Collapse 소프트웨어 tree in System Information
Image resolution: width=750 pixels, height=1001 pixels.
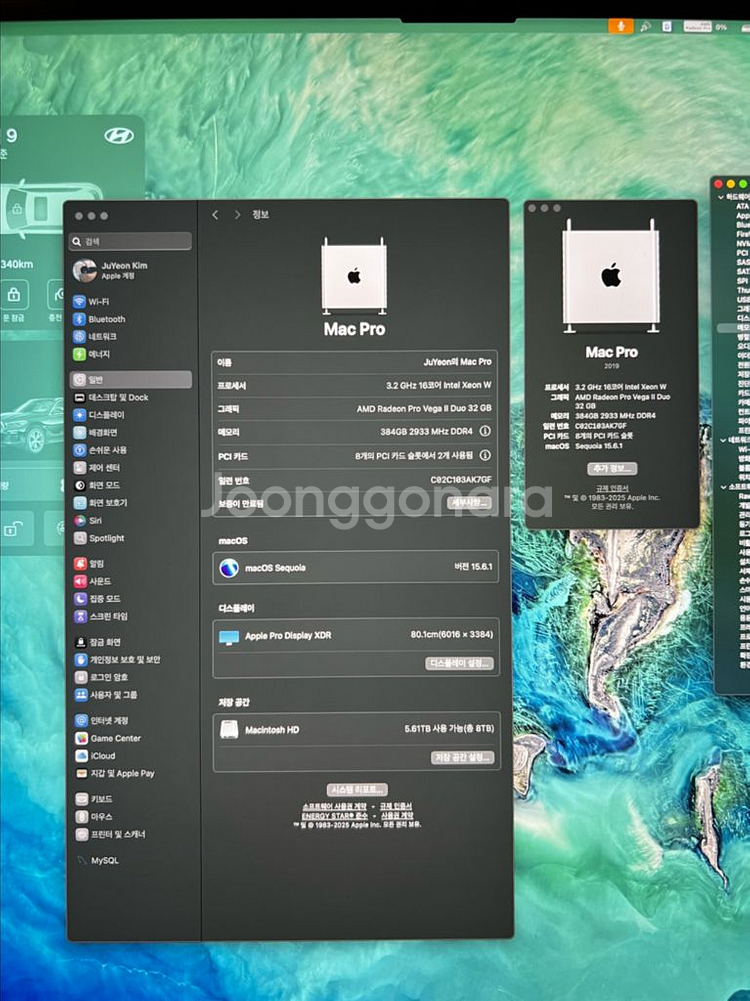[x=723, y=486]
